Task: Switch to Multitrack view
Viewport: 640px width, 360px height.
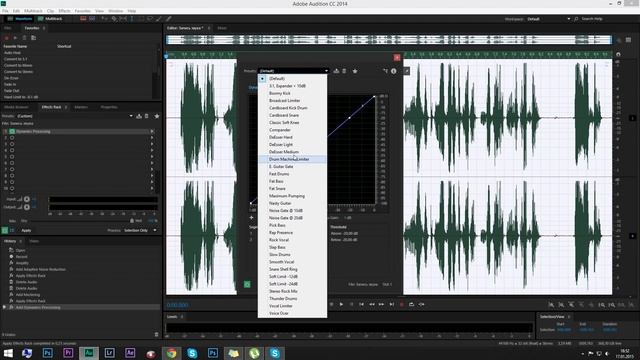Action: 50,19
